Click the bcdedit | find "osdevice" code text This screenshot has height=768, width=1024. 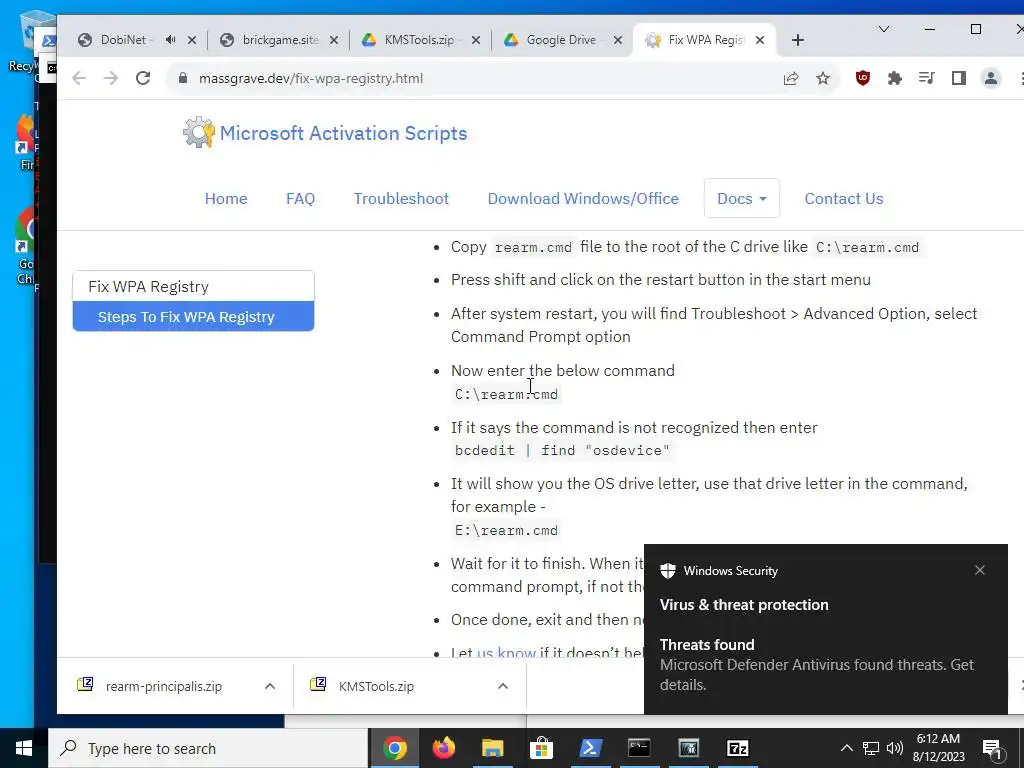562,451
